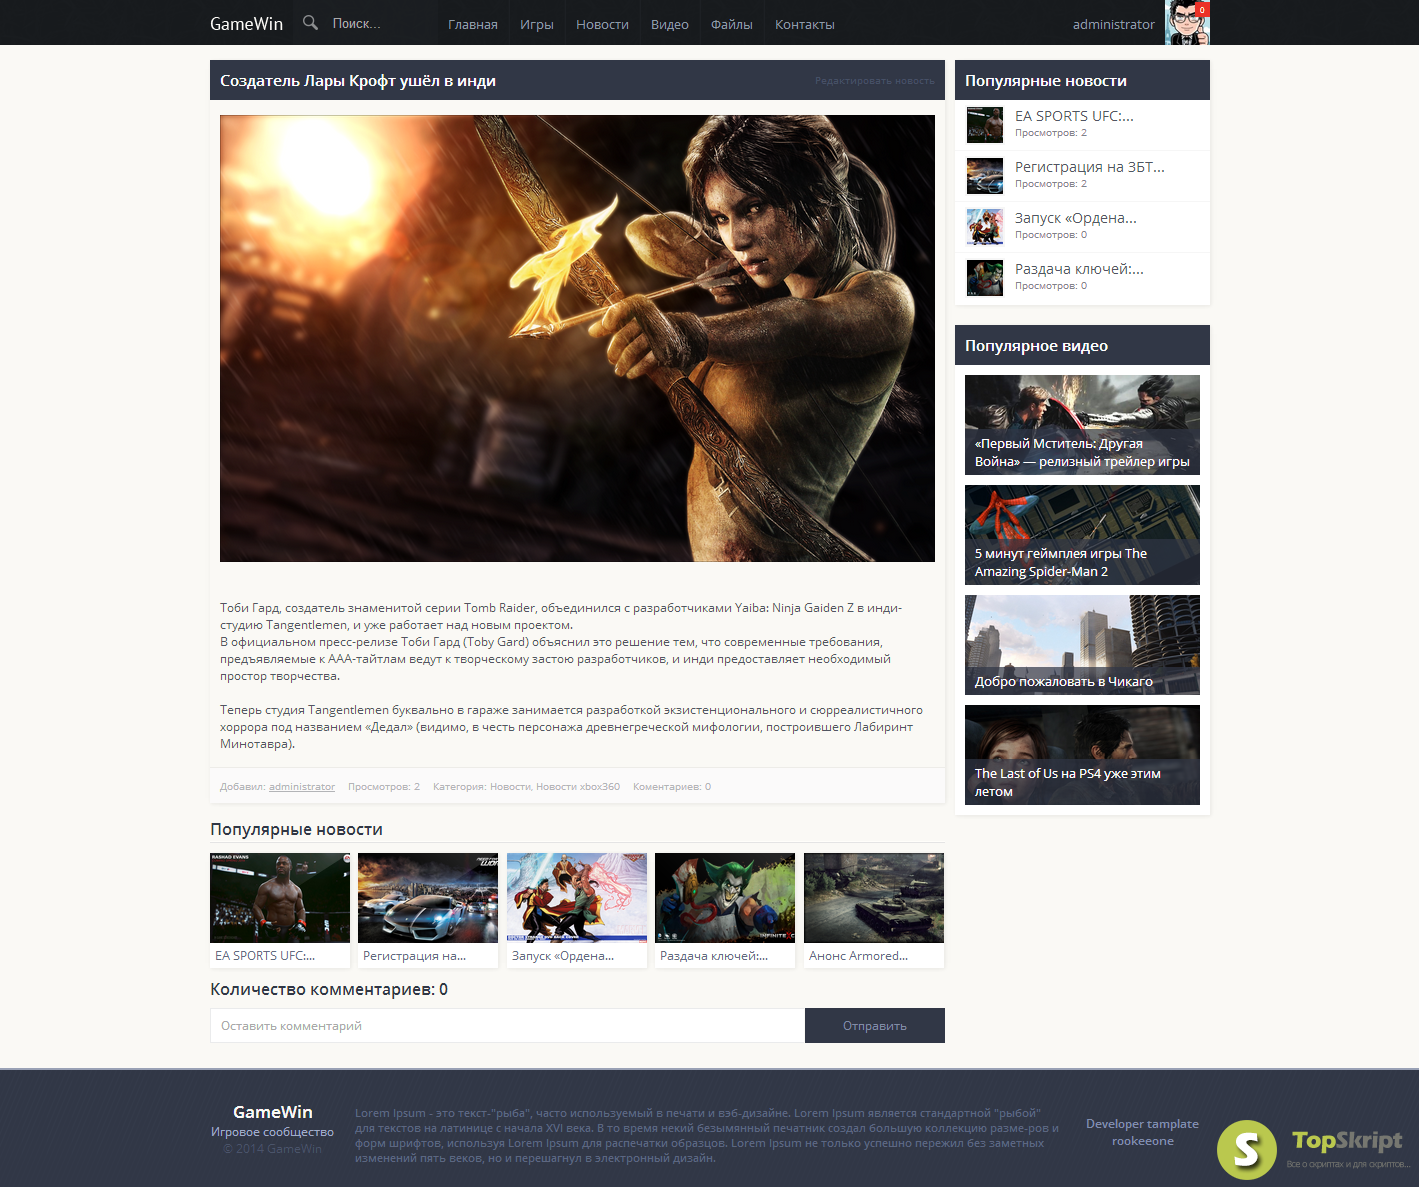
Task: Click sidebar thumbnail for Регистрация на ЗБТ news
Action: point(985,176)
